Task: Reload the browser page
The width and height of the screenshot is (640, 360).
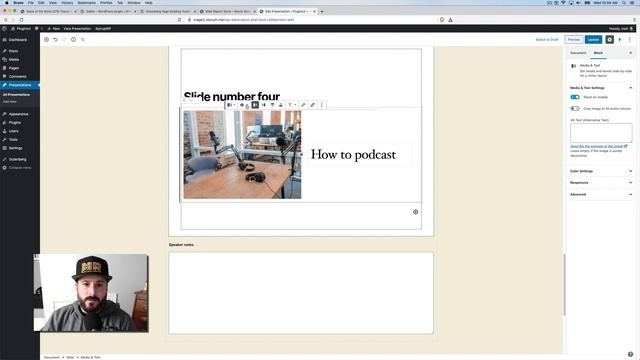Action: click(21, 20)
